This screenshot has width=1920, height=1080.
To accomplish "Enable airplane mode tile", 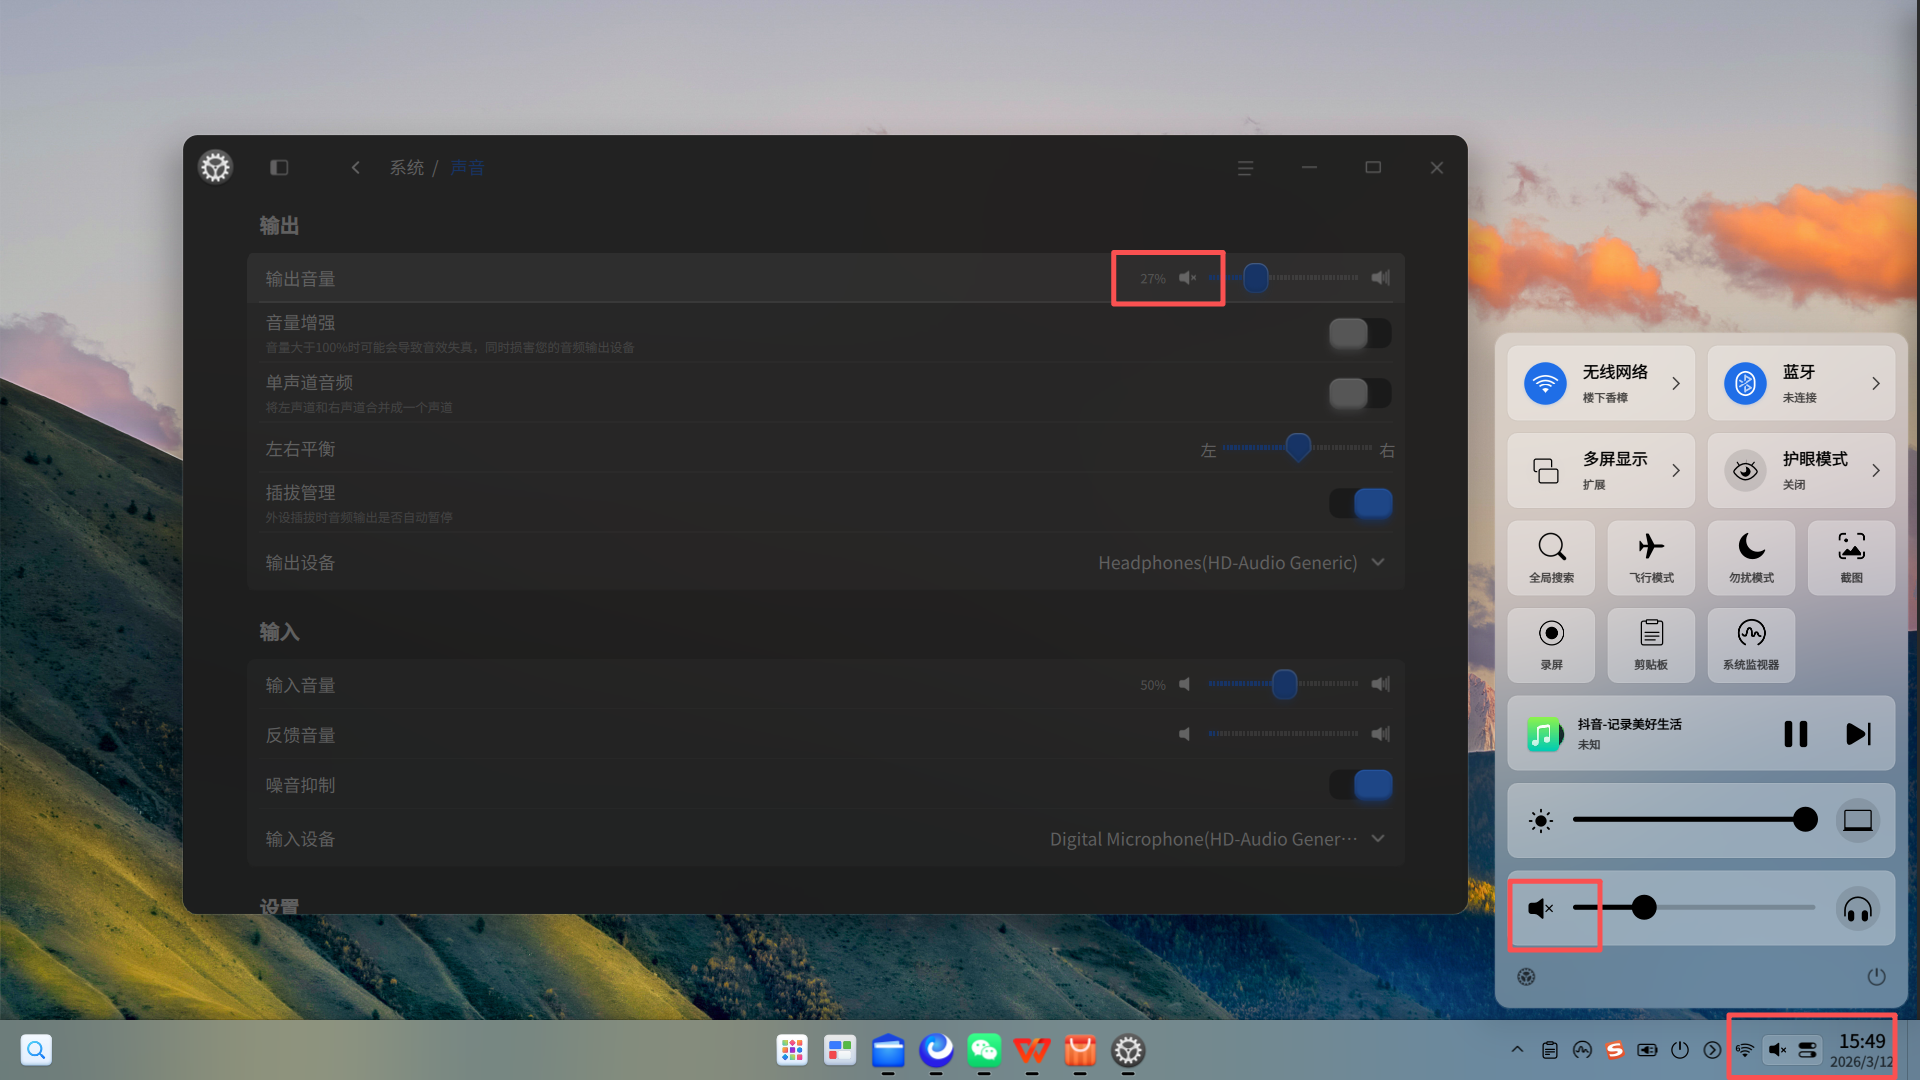I will 1651,558.
